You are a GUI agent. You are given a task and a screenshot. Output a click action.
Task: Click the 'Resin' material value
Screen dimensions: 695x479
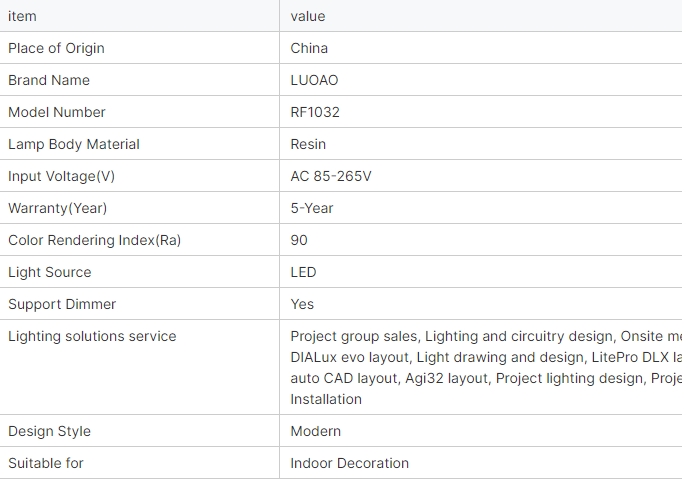point(308,144)
